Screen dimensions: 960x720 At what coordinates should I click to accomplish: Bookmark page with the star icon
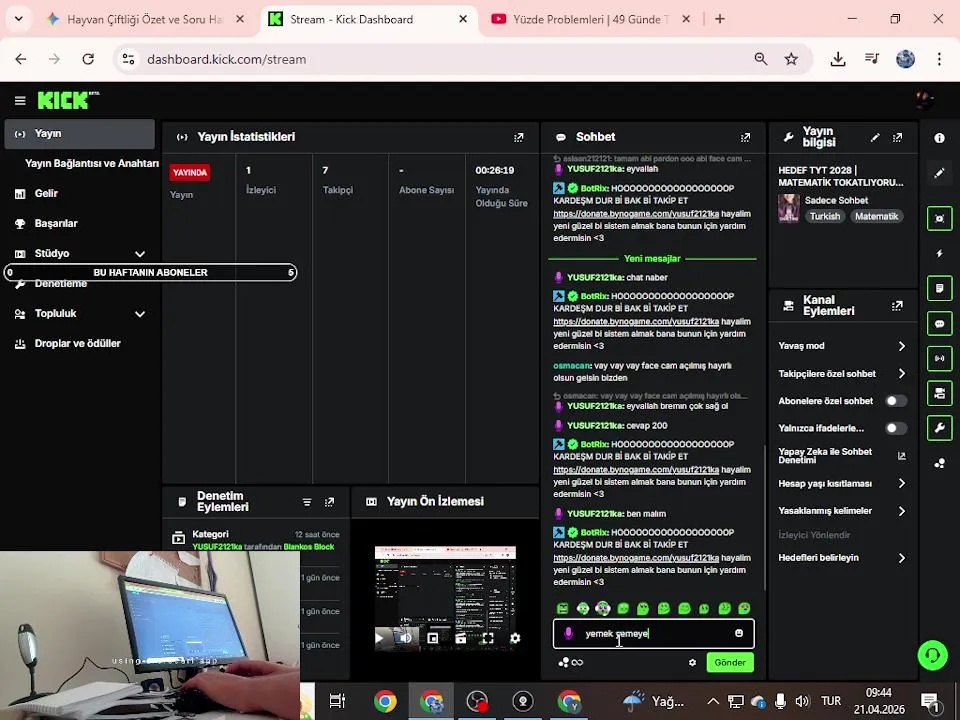point(791,59)
